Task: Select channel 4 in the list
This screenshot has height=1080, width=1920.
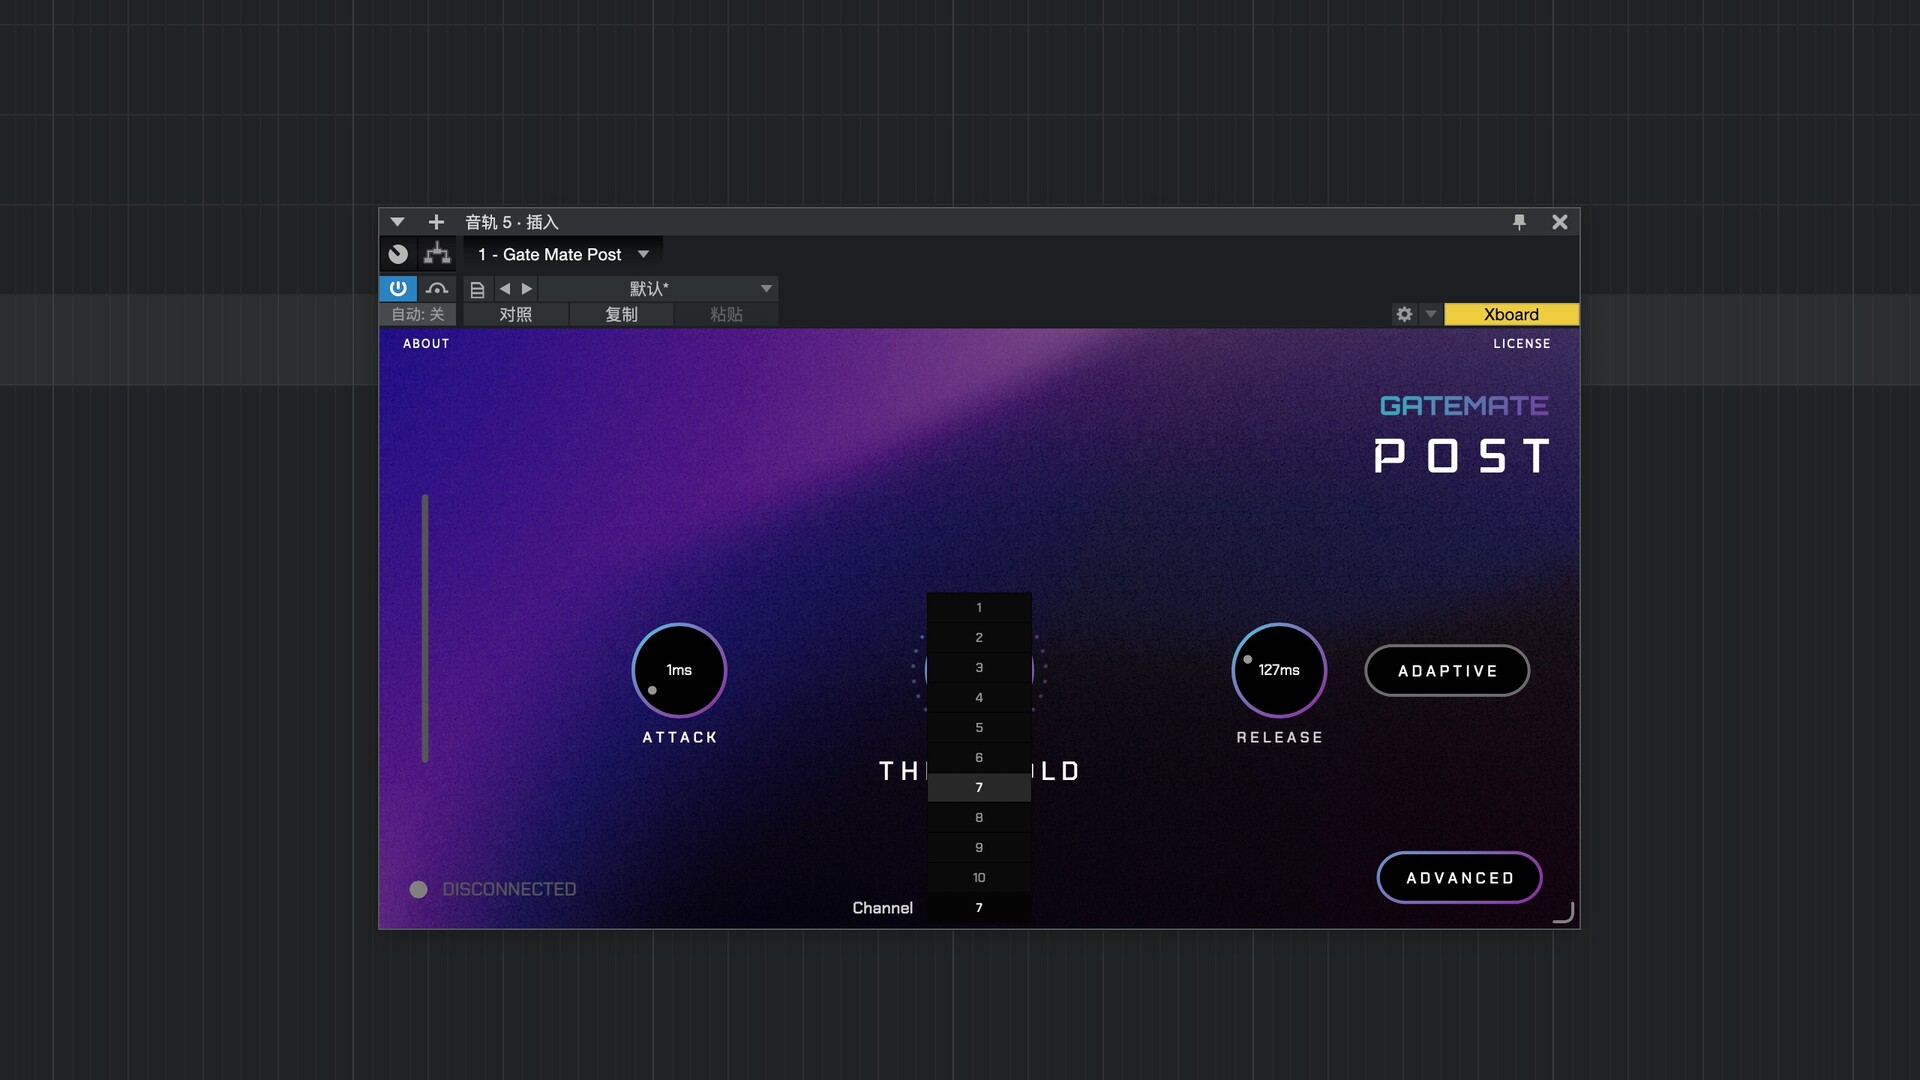Action: [x=979, y=697]
